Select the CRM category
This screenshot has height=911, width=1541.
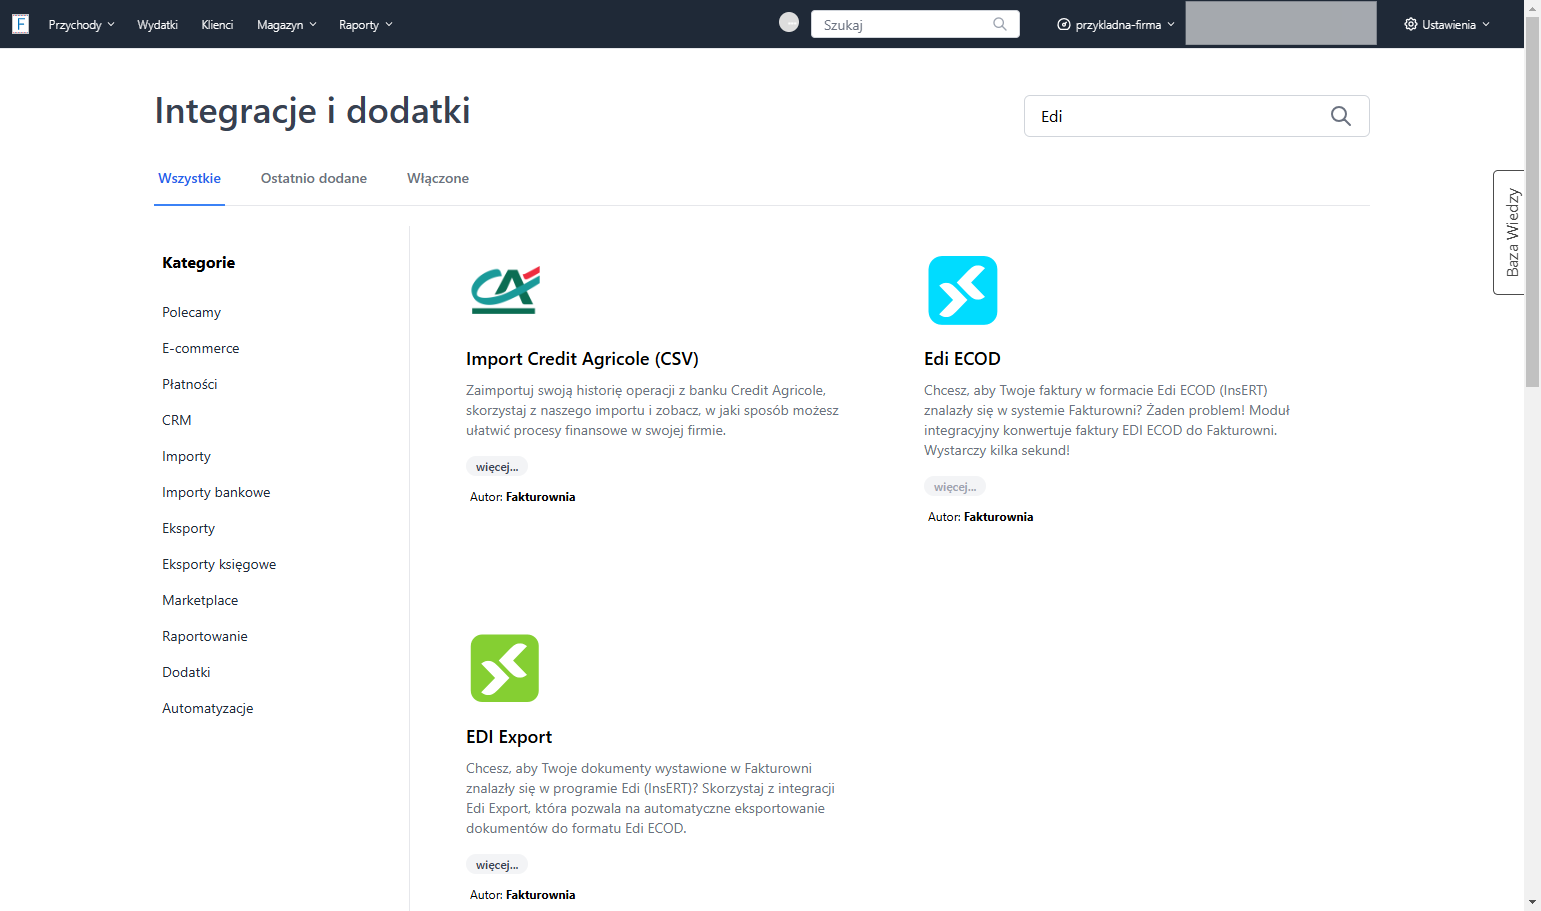point(177,420)
